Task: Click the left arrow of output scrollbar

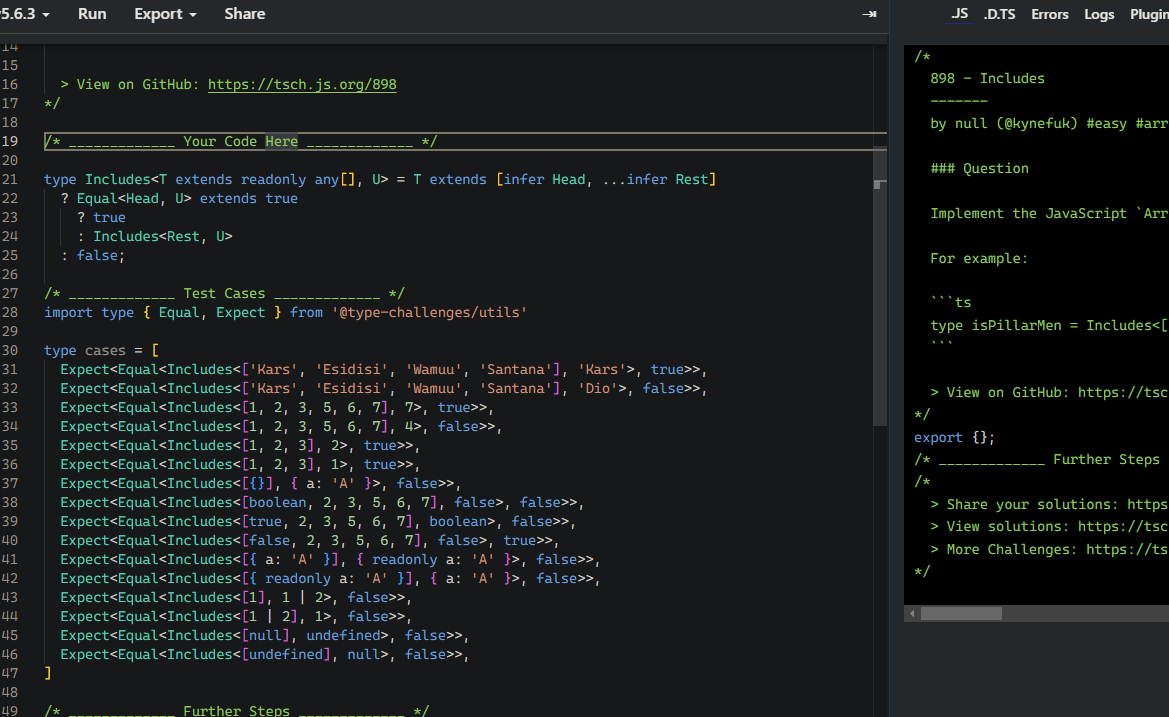Action: [911, 613]
